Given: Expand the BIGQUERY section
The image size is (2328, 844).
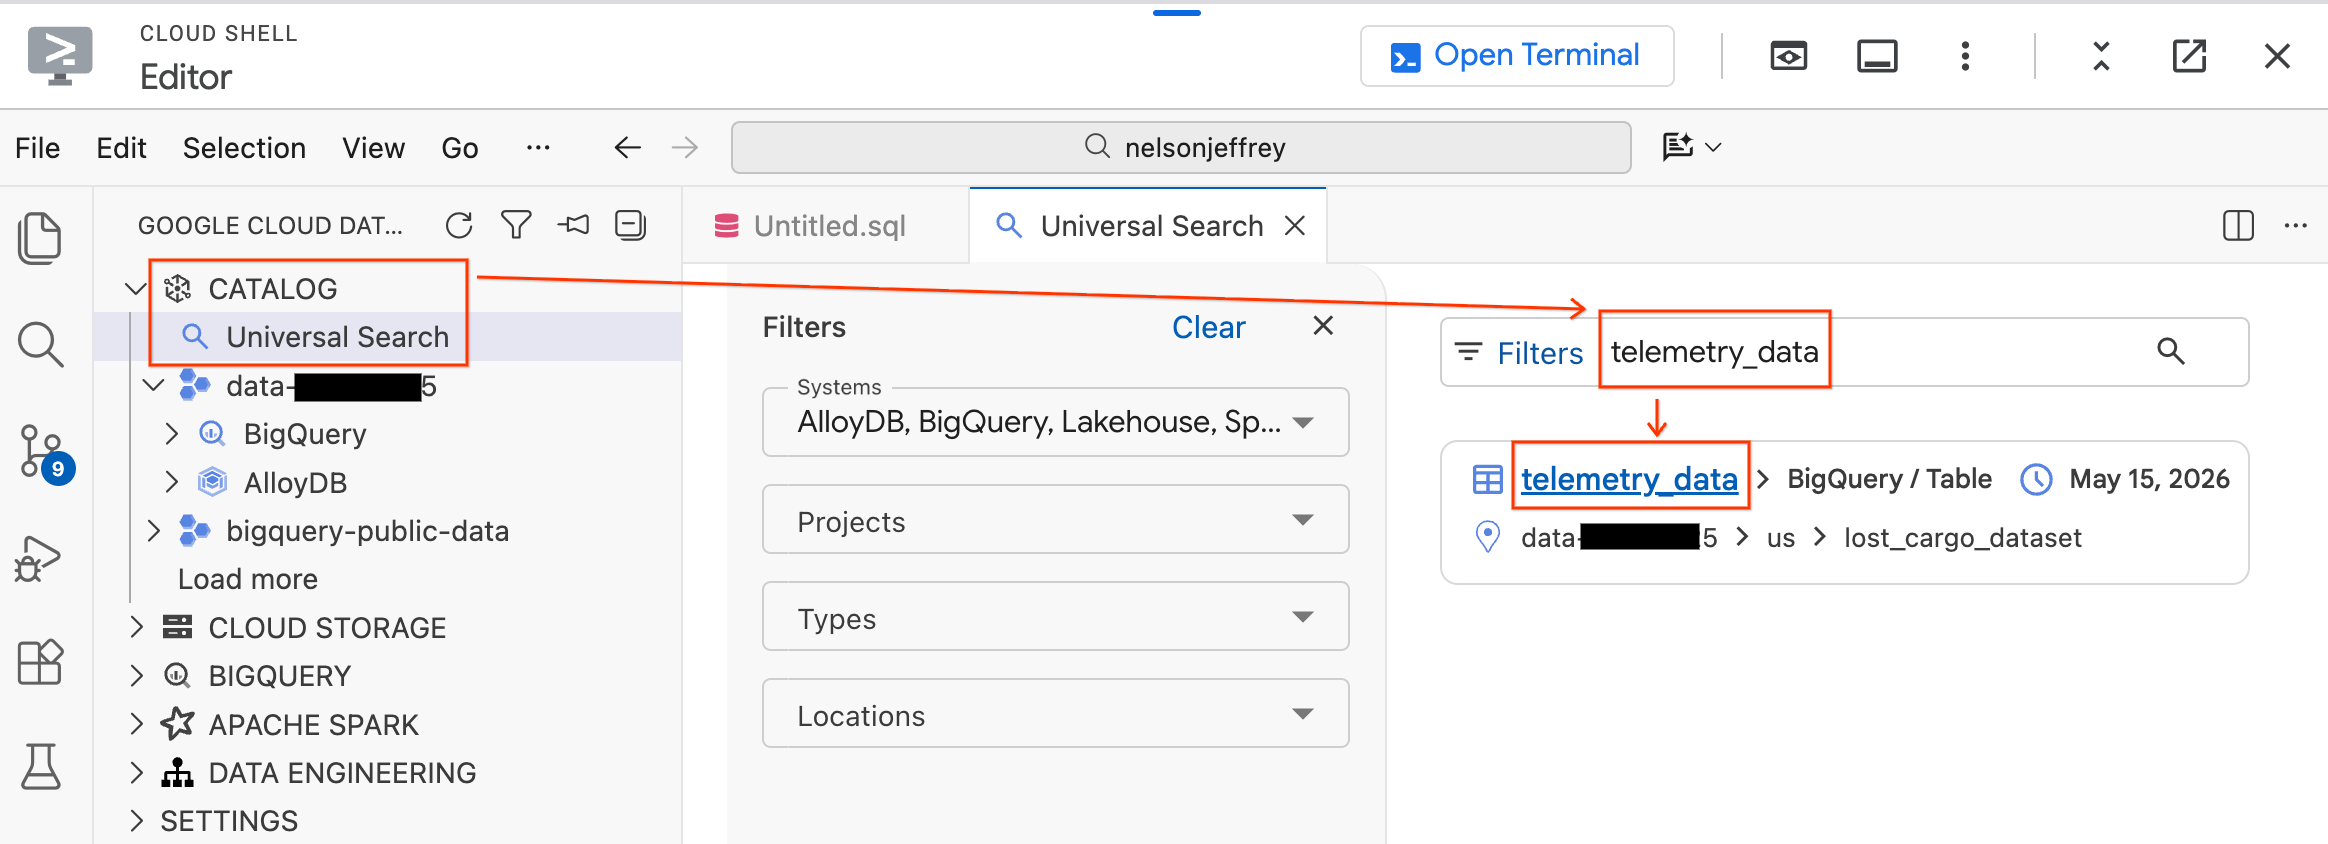Looking at the screenshot, I should point(137,676).
